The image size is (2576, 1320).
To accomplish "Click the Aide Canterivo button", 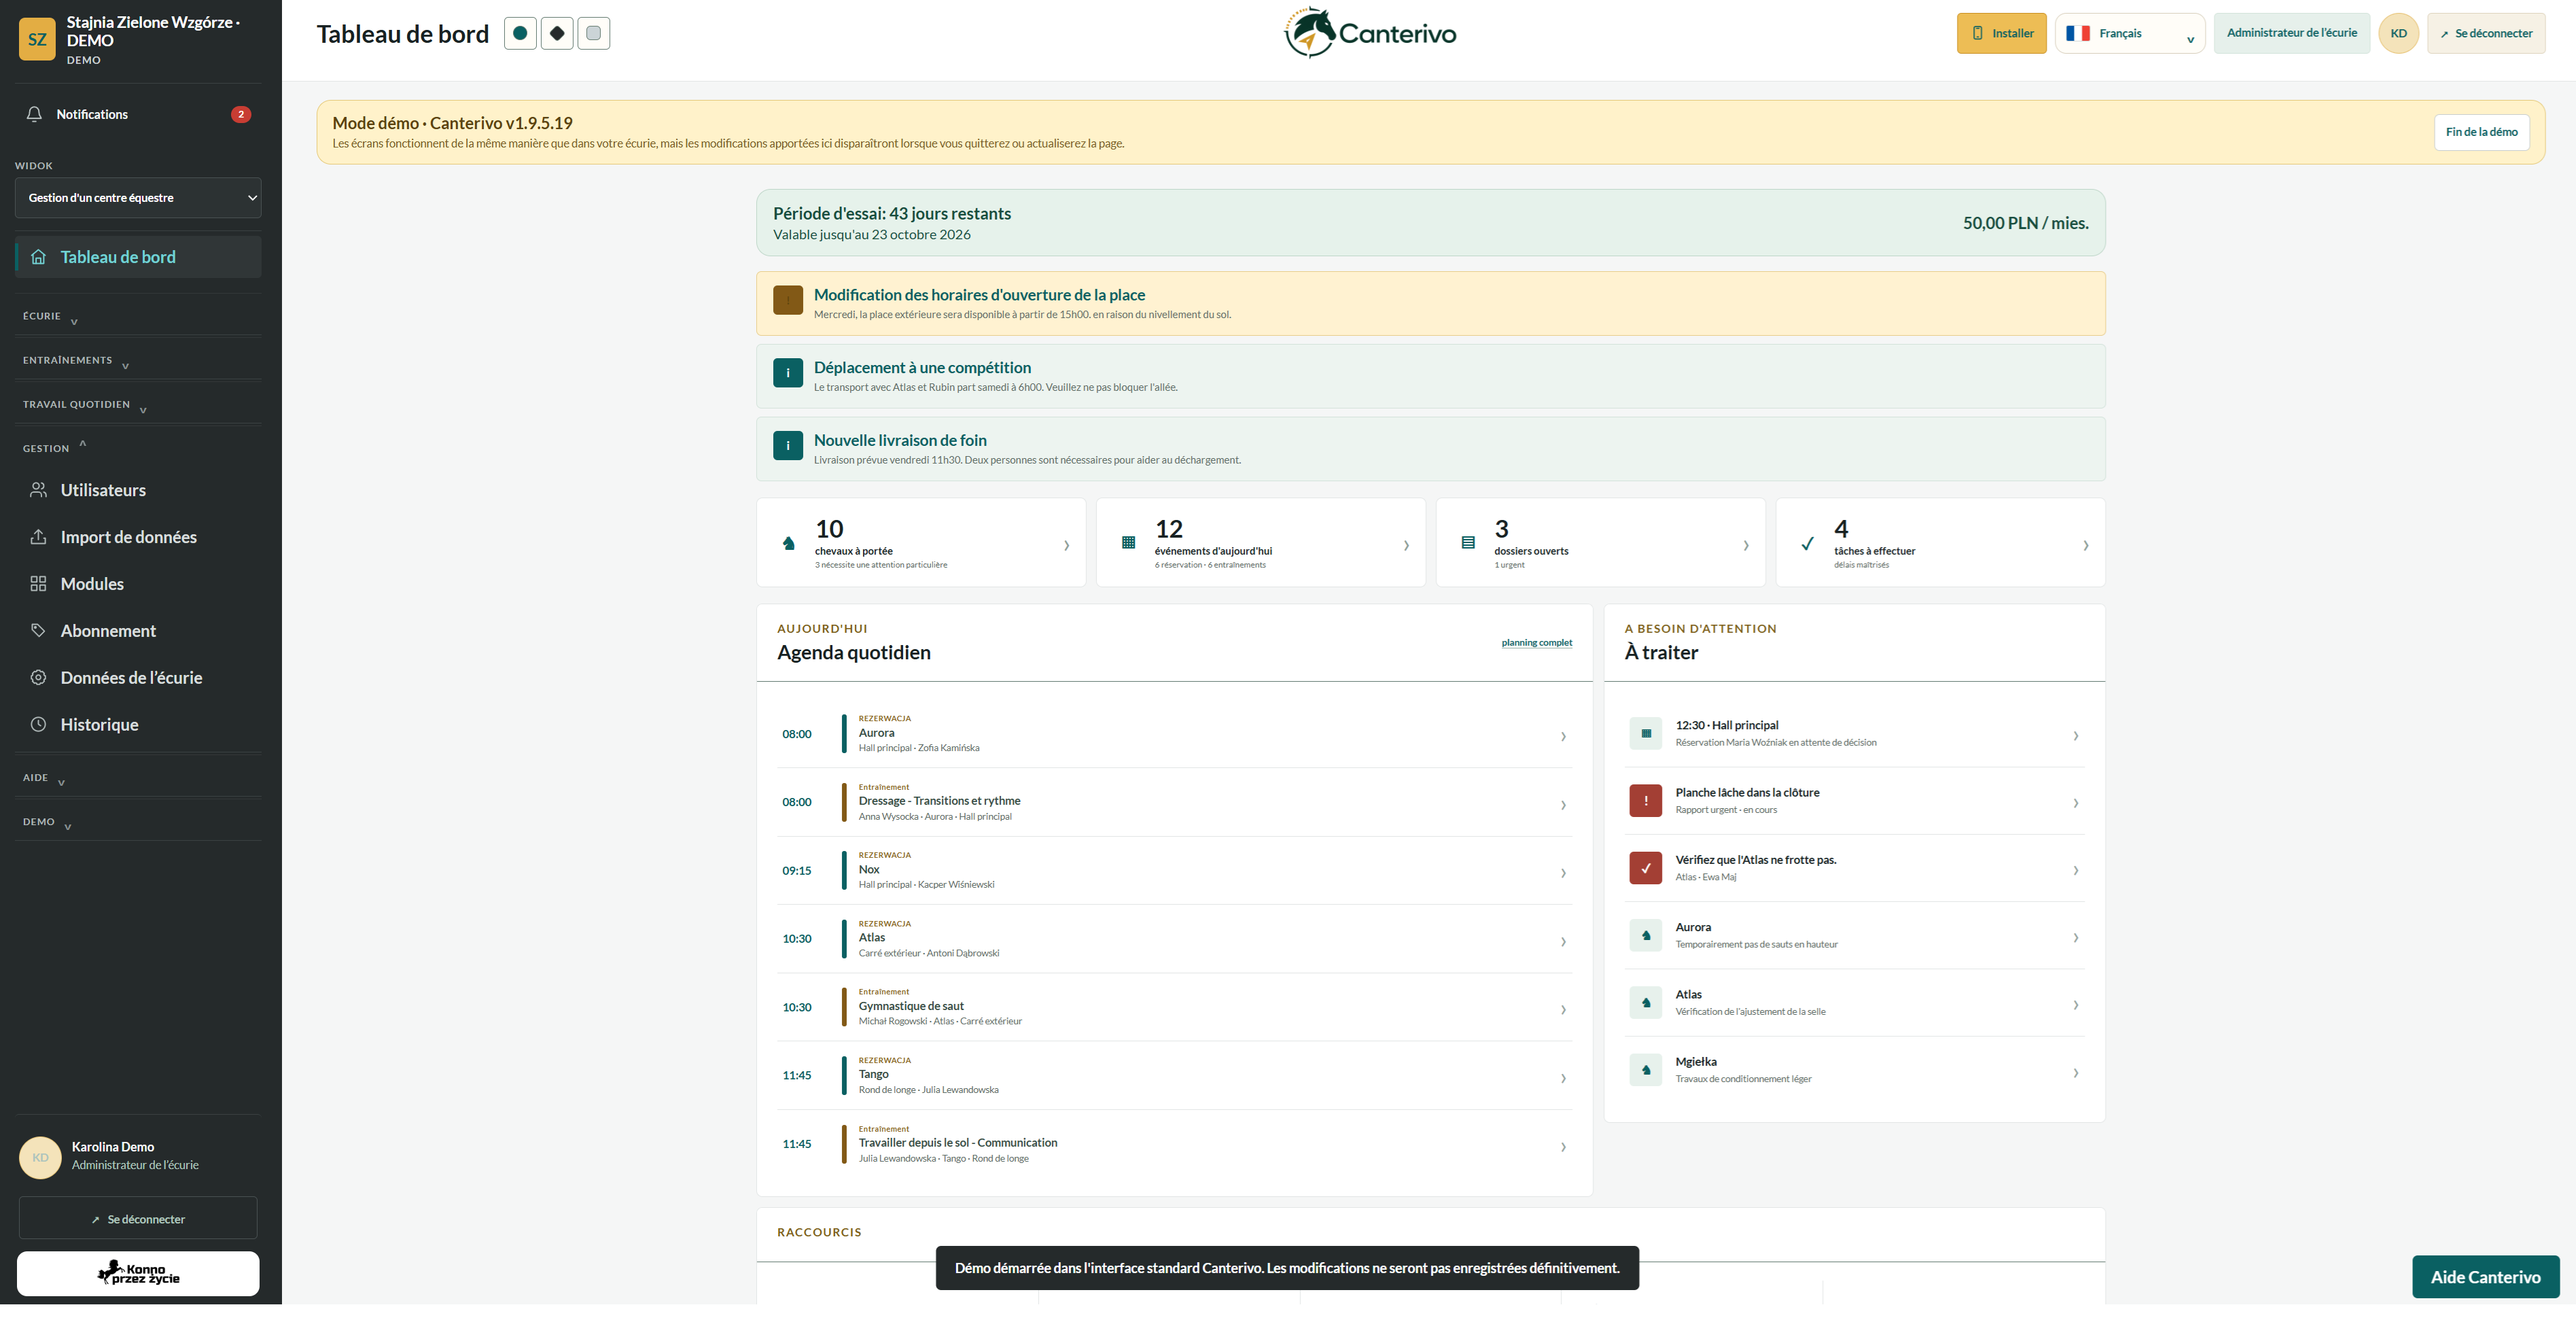I will point(2485,1277).
